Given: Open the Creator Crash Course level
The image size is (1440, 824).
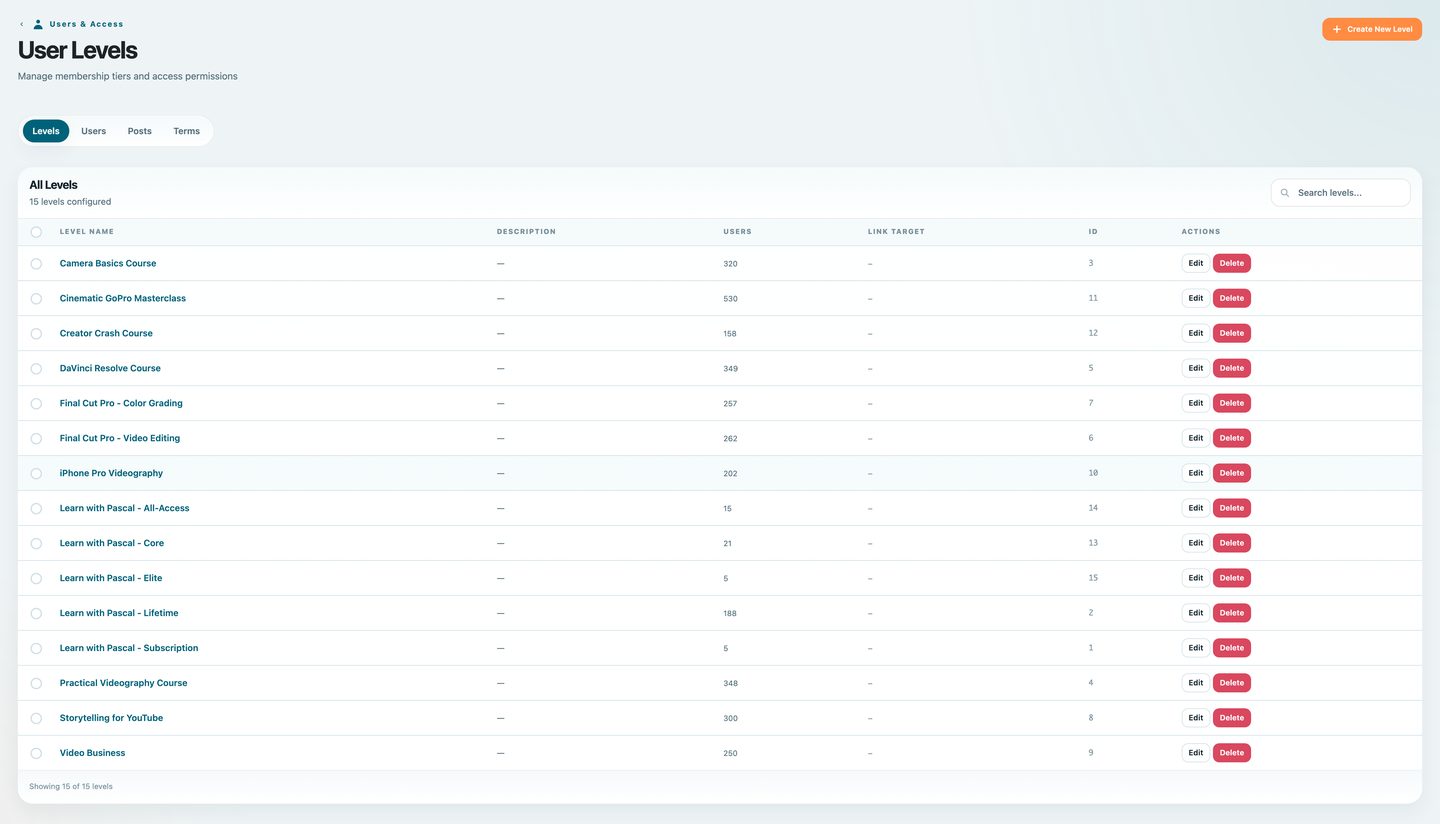Looking at the screenshot, I should [x=106, y=333].
